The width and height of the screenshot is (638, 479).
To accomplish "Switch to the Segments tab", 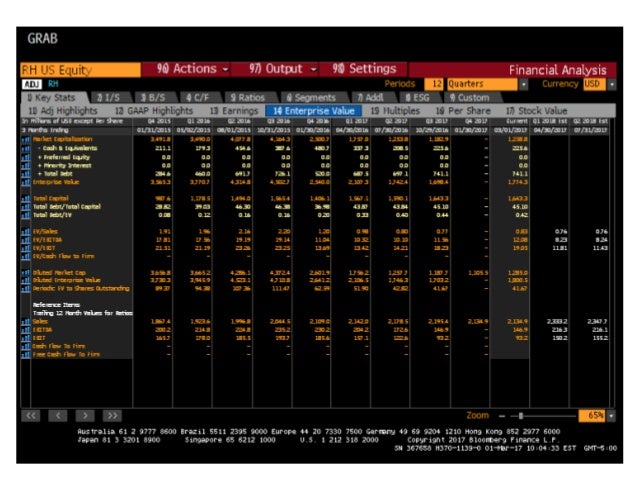I will [311, 98].
